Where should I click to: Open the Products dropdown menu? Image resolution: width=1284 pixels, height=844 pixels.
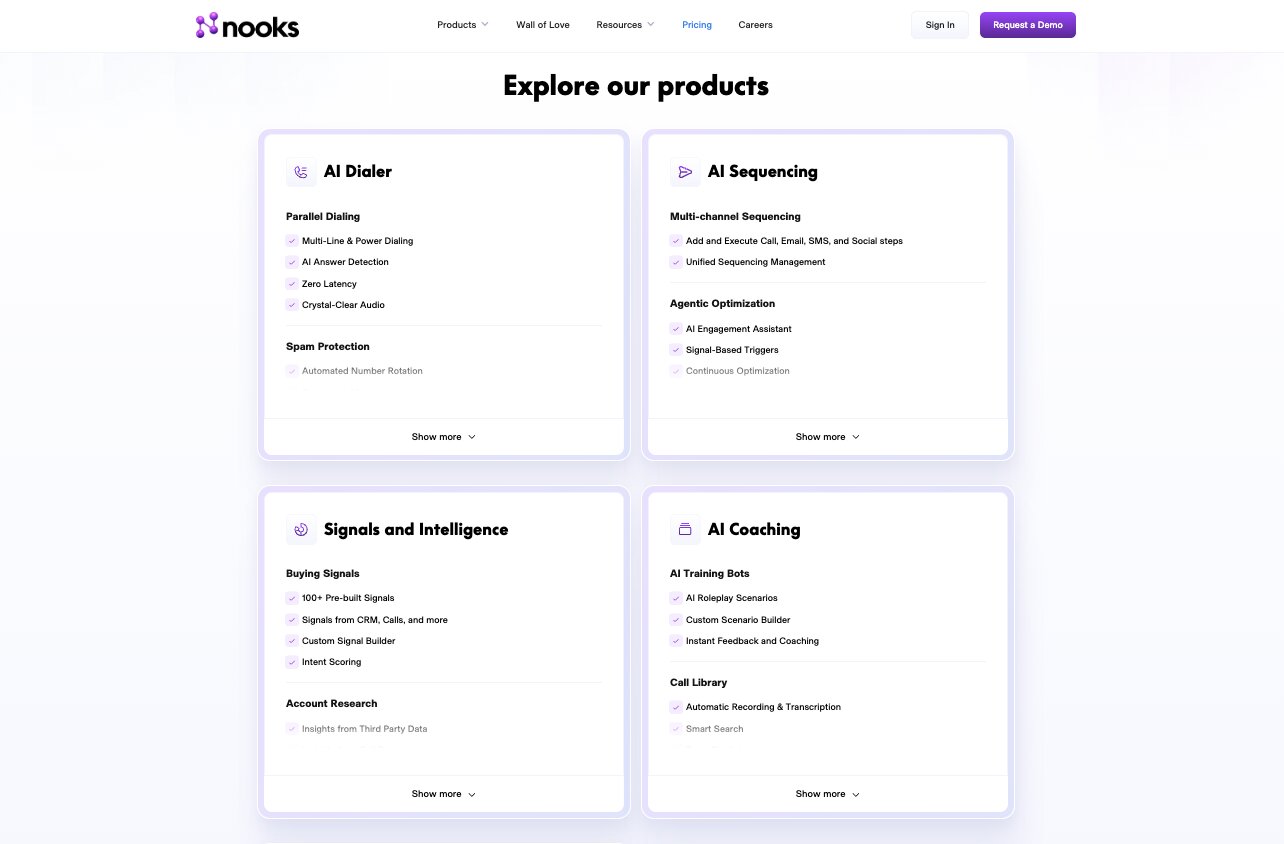coord(462,24)
